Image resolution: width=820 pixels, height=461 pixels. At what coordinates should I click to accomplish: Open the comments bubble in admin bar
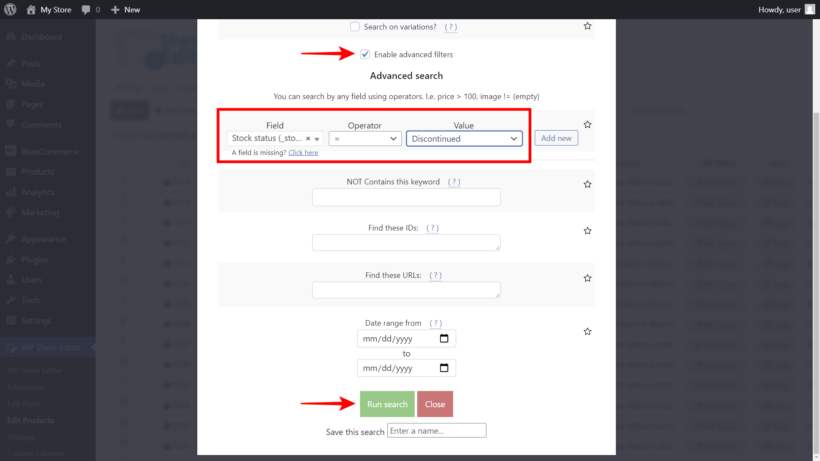click(x=86, y=9)
